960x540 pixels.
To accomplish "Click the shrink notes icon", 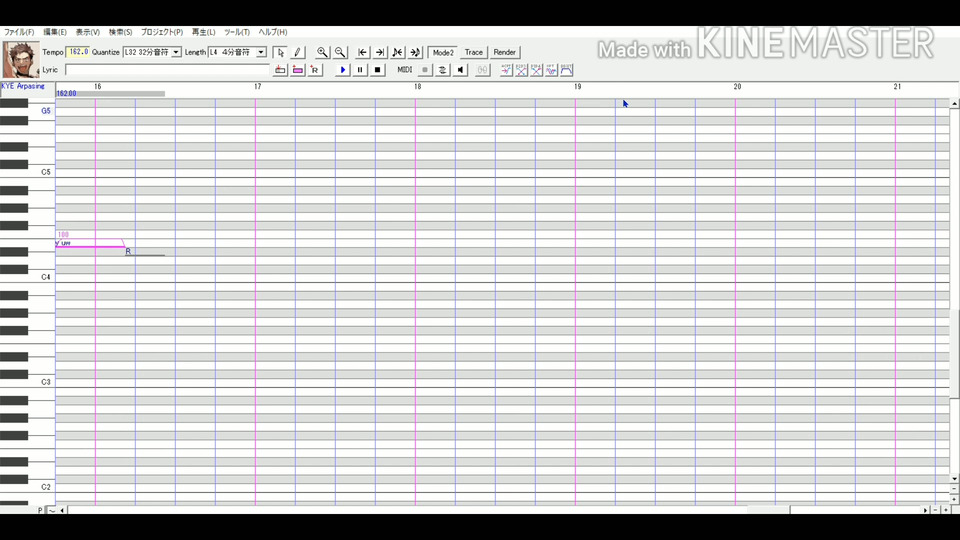I will pyautogui.click(x=397, y=52).
